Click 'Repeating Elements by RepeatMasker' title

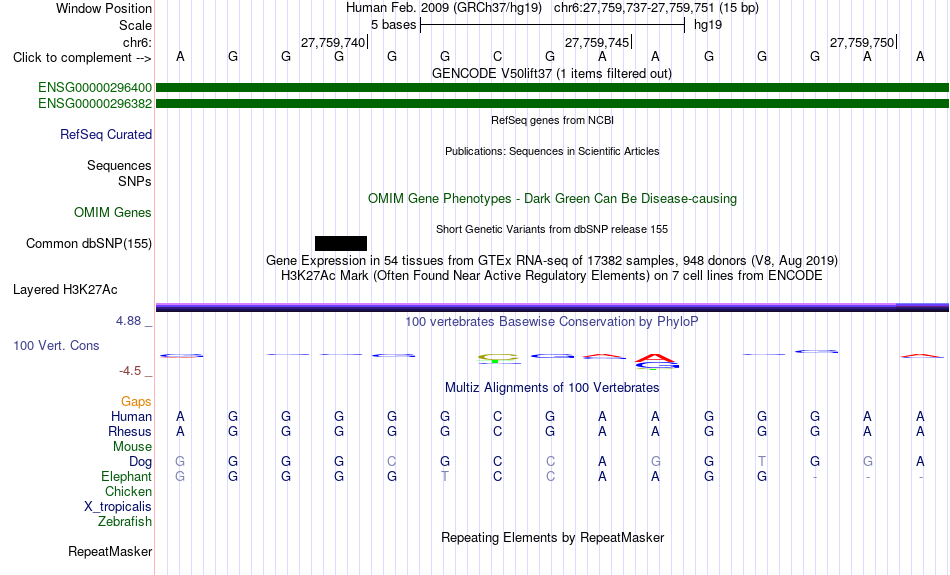click(553, 537)
